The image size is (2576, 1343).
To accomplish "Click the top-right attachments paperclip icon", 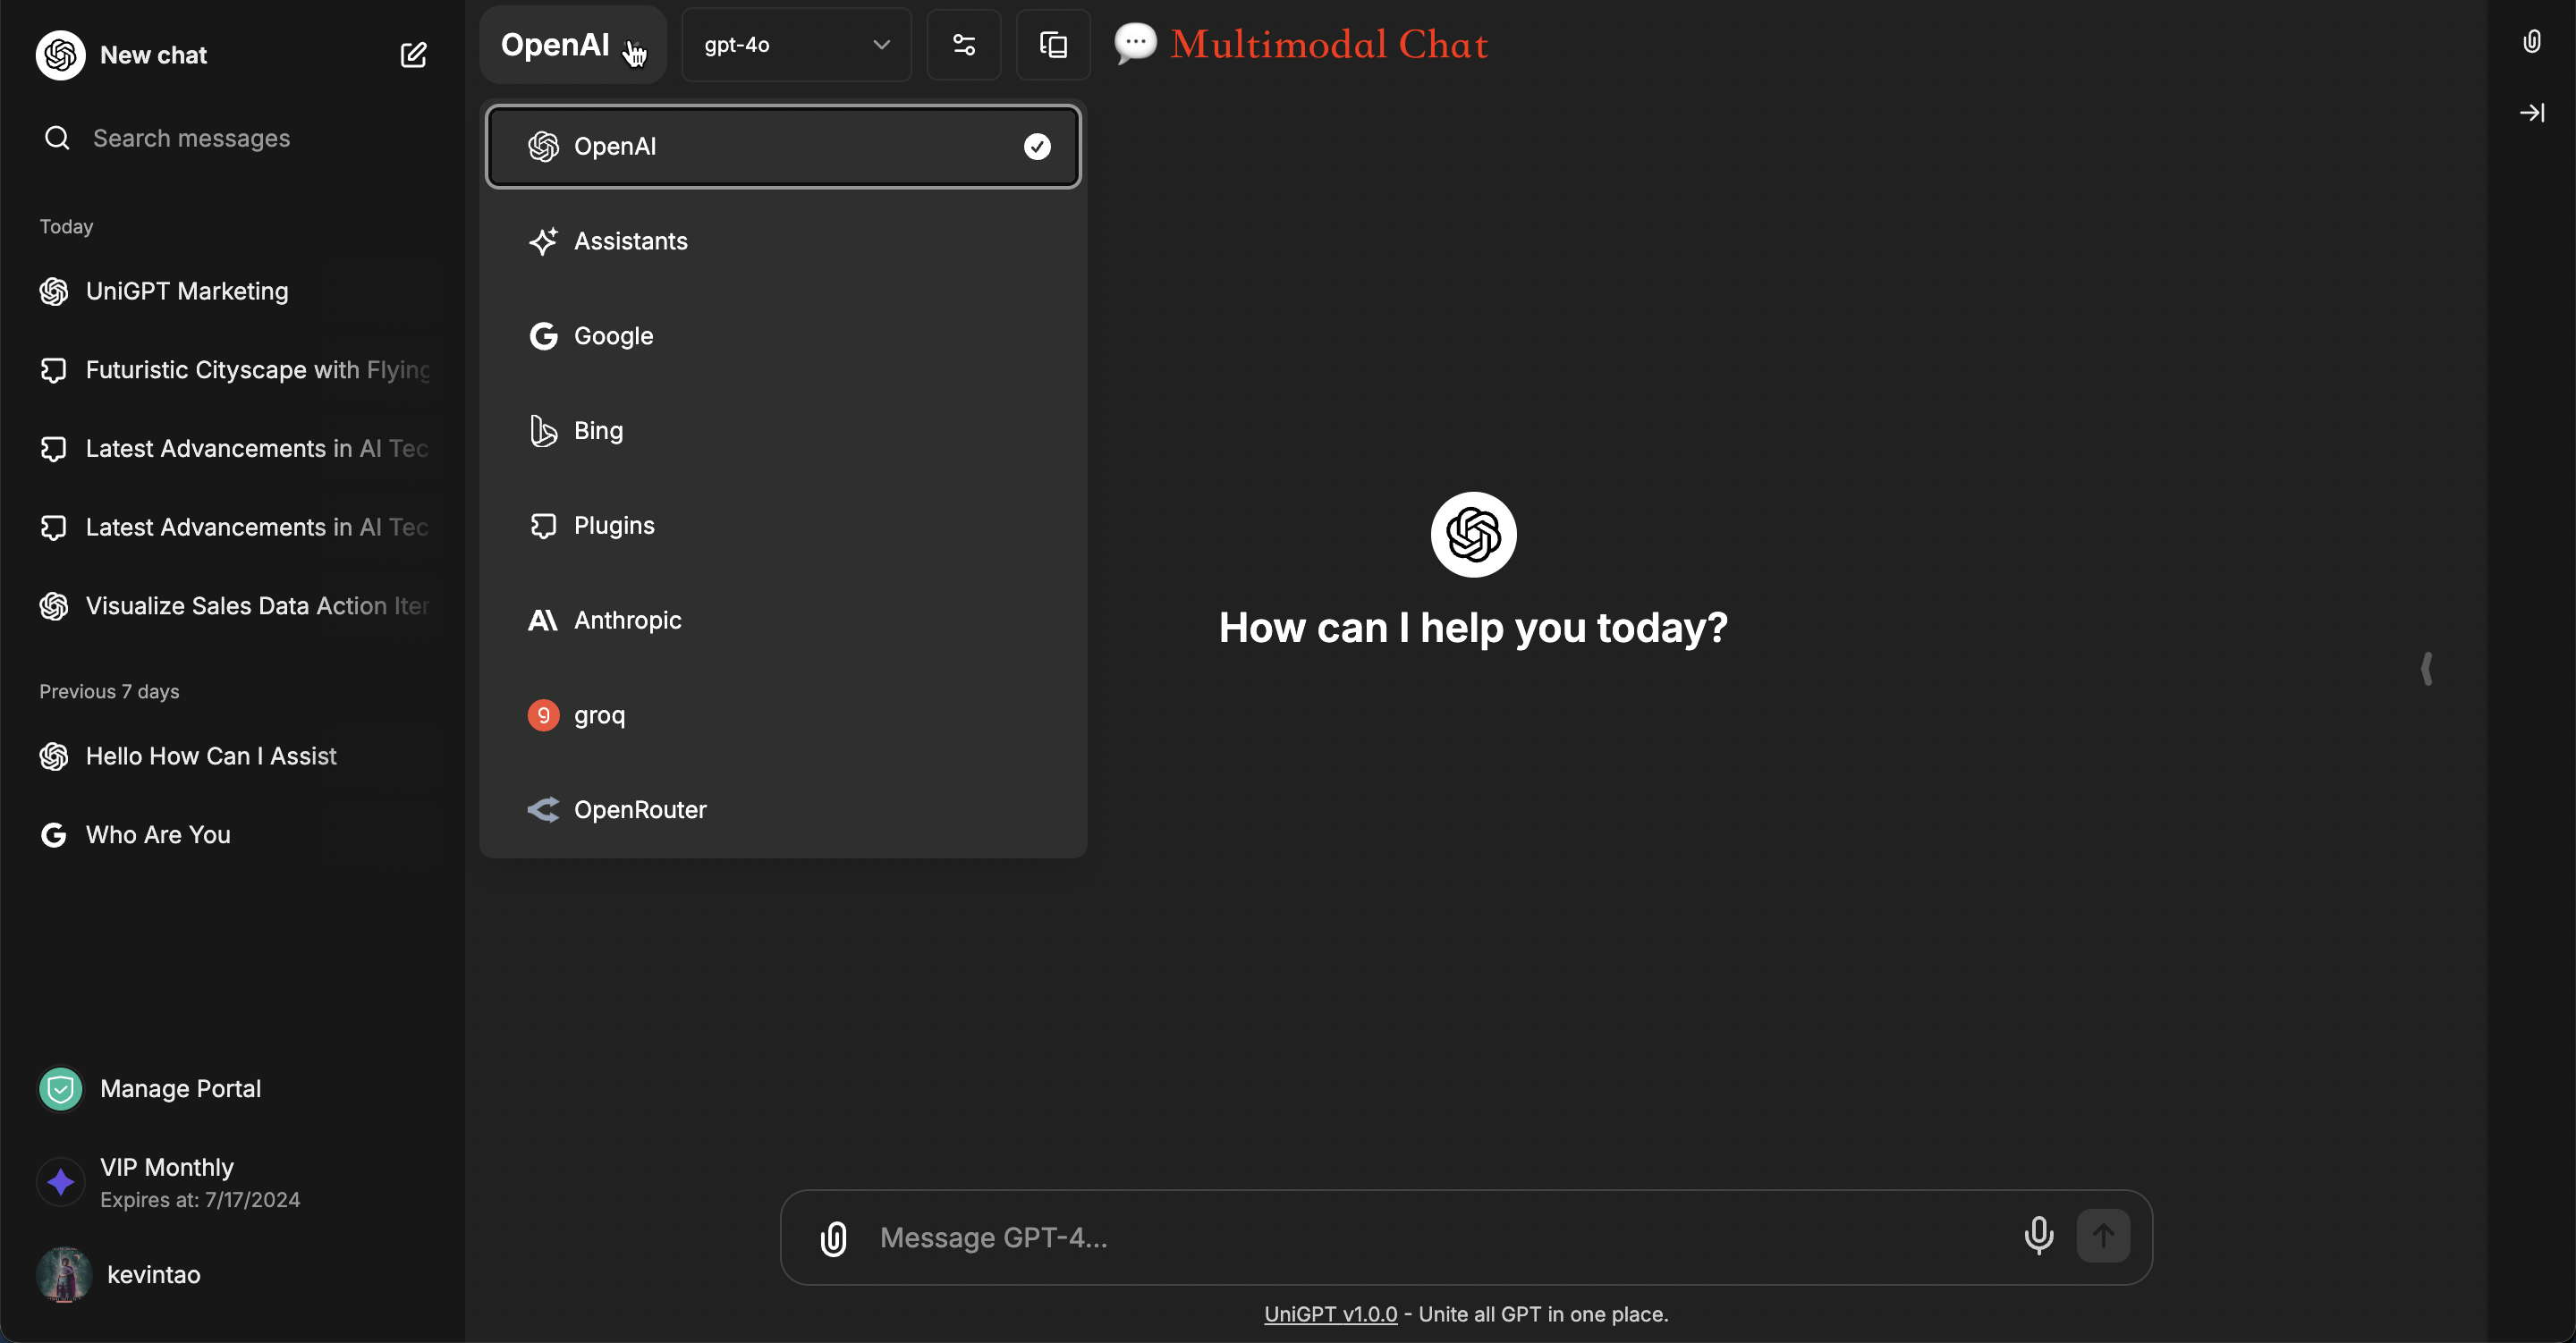I will 2531,42.
